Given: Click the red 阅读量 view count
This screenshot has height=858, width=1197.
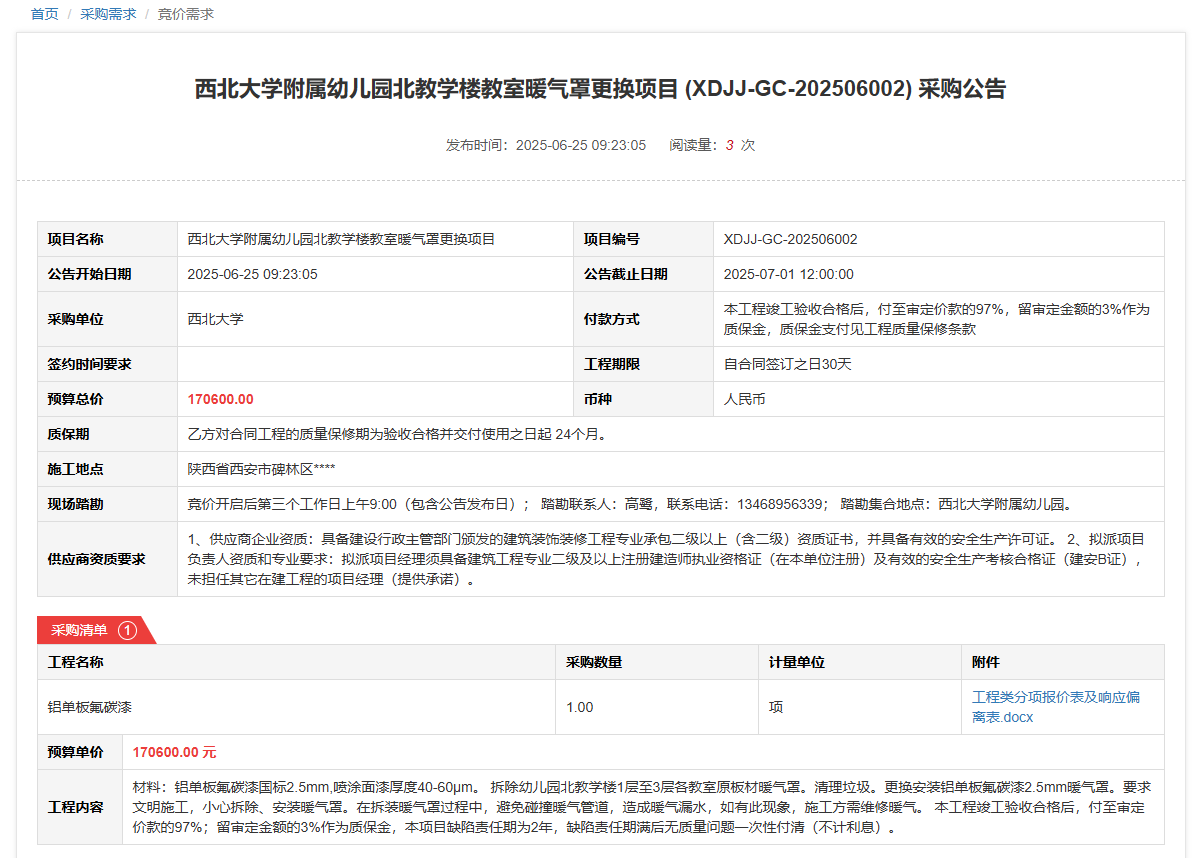Looking at the screenshot, I should click(x=730, y=145).
